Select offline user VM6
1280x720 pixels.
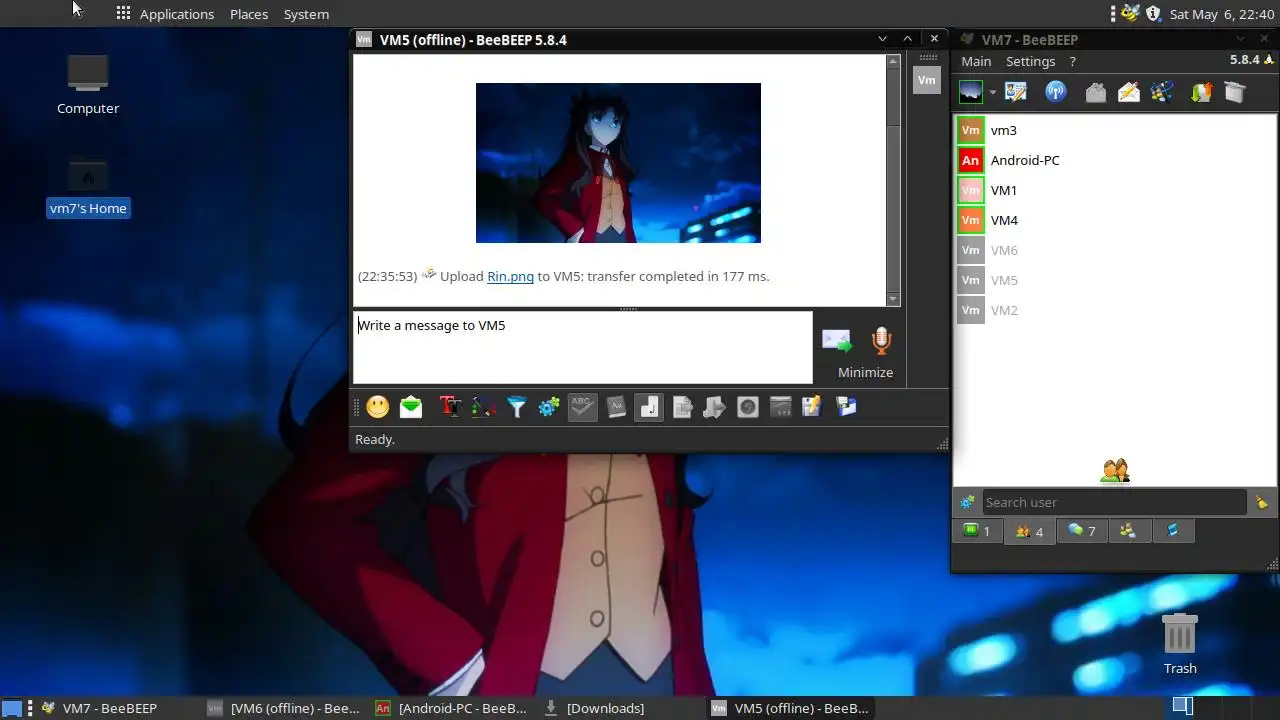pos(1115,250)
